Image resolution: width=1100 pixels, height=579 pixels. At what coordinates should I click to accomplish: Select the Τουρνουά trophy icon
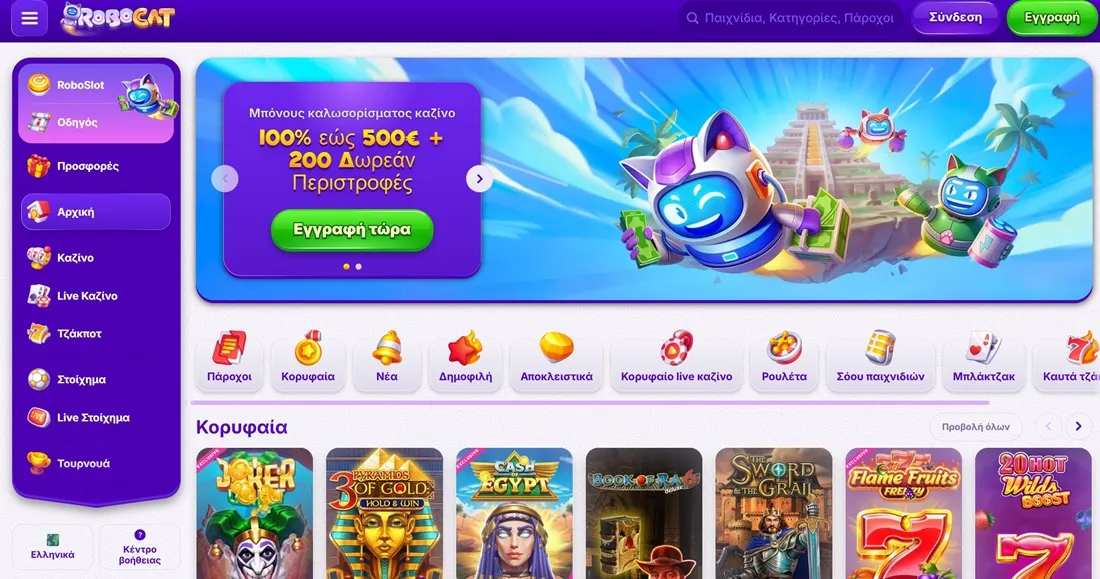tap(39, 463)
